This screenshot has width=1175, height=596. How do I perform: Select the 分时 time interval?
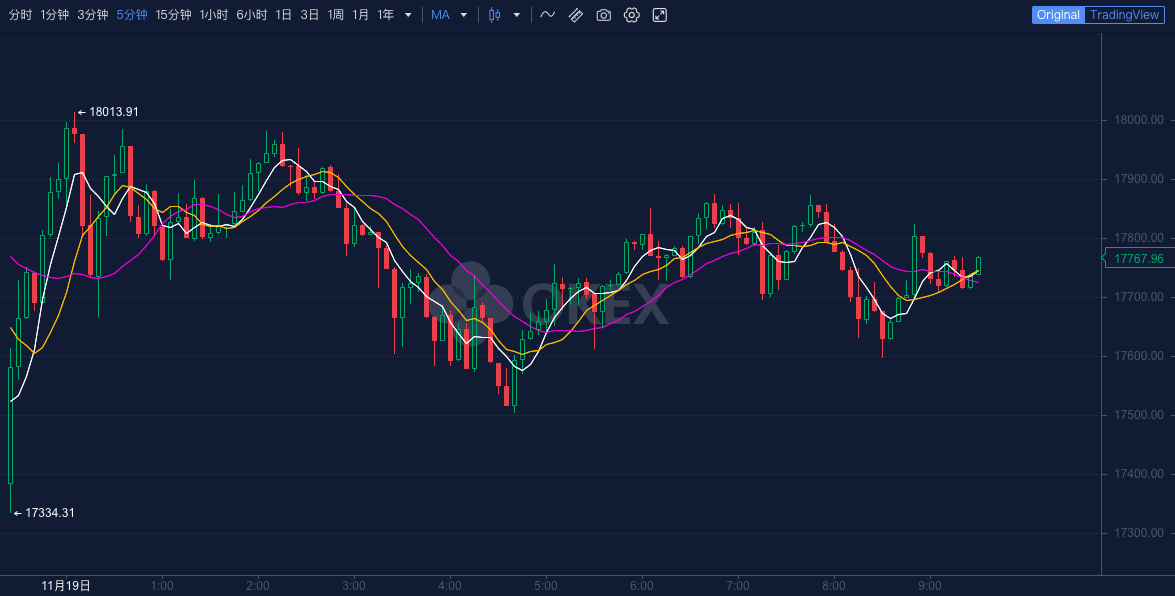(20, 15)
